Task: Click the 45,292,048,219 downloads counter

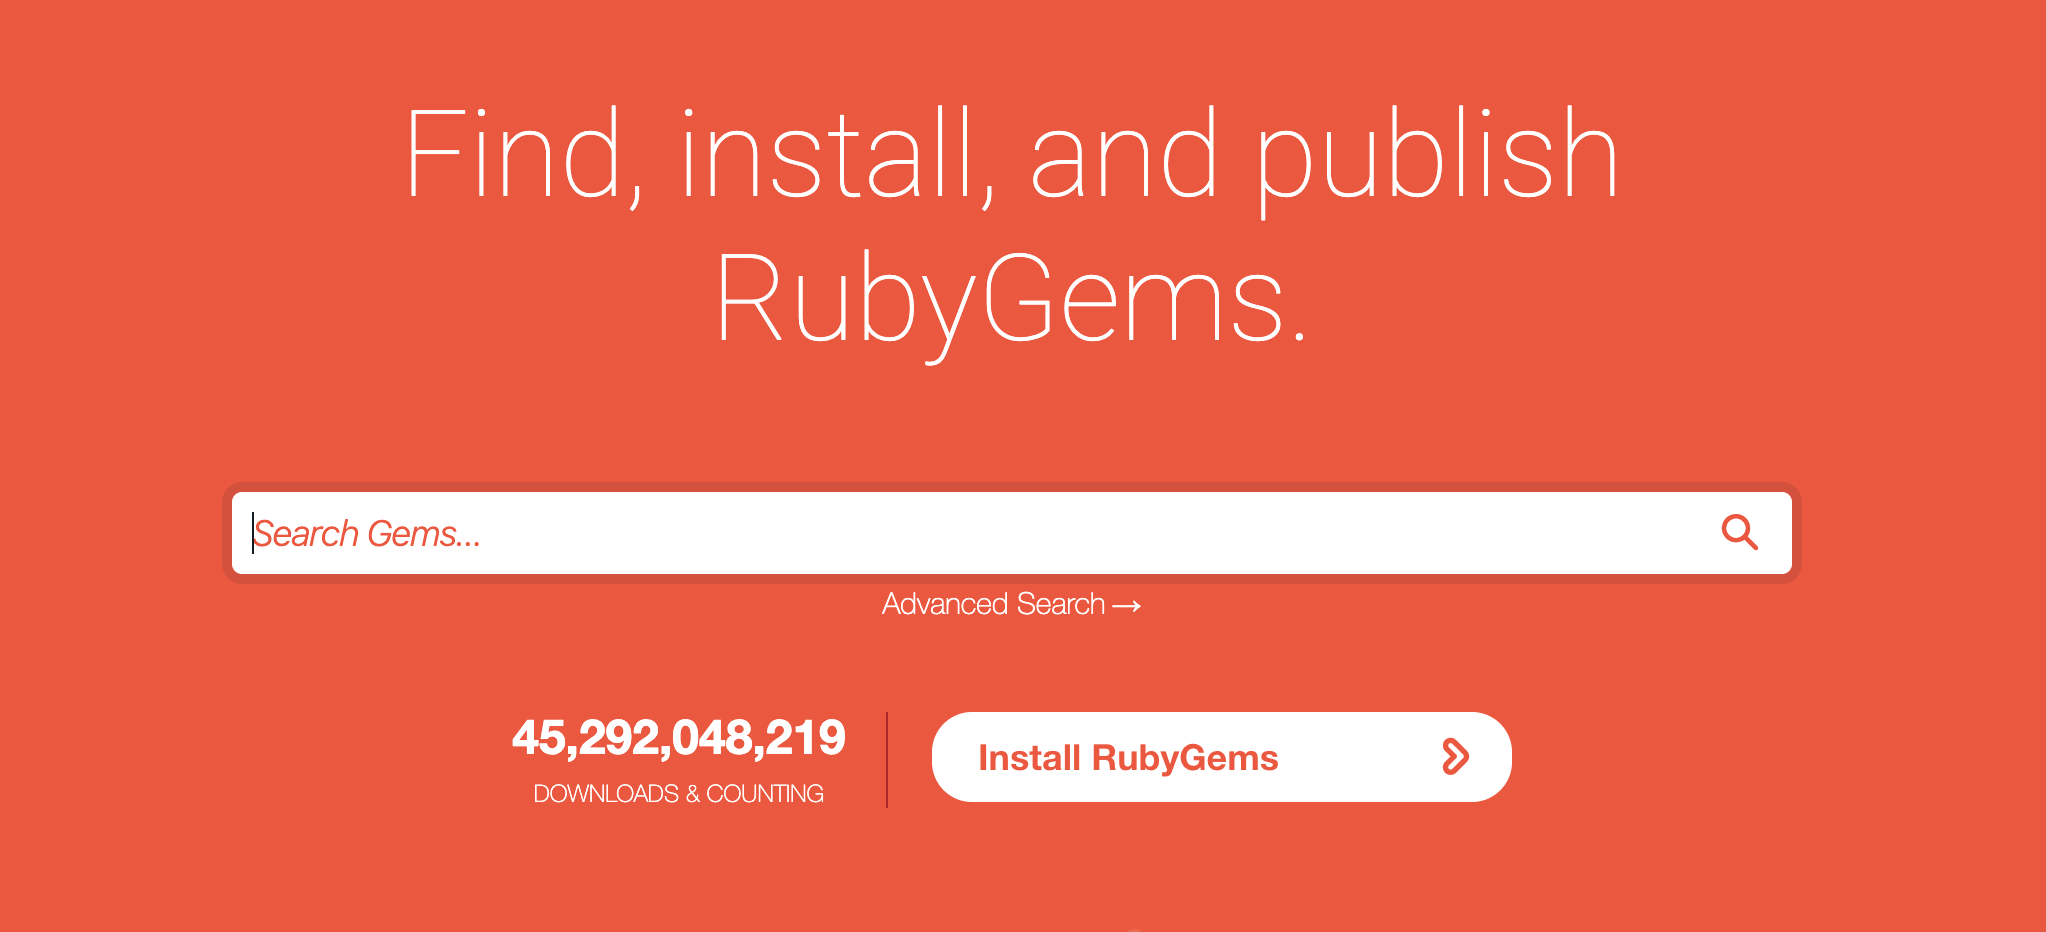Action: click(x=678, y=738)
